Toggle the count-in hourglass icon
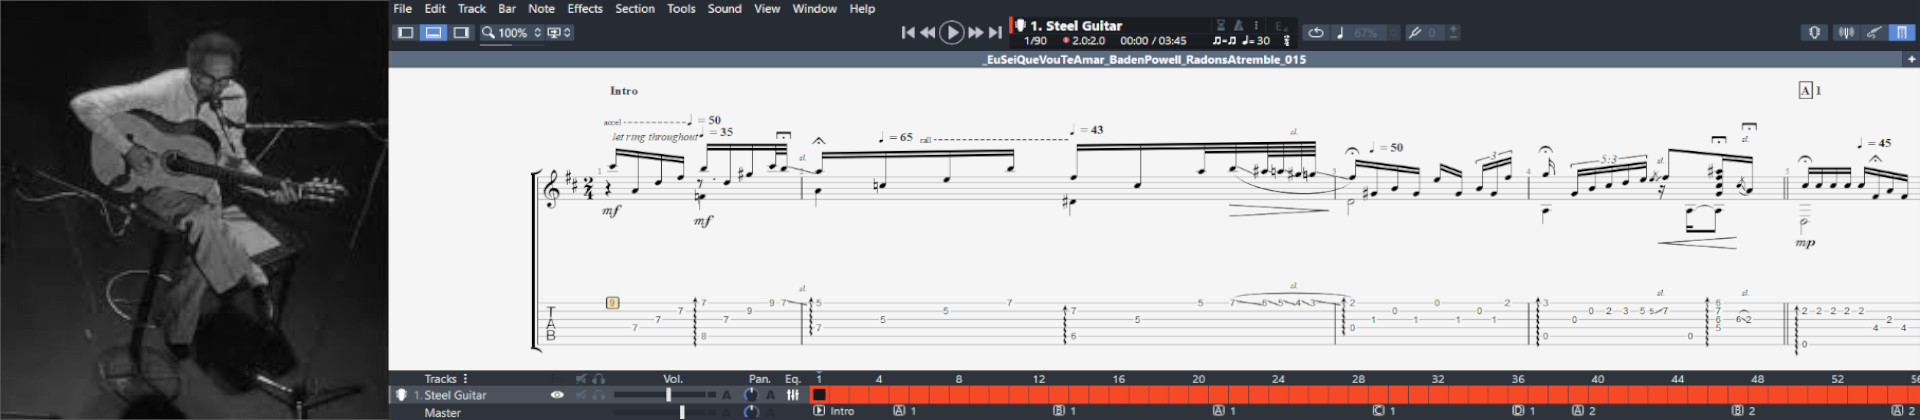The image size is (1920, 420). coord(1221,25)
